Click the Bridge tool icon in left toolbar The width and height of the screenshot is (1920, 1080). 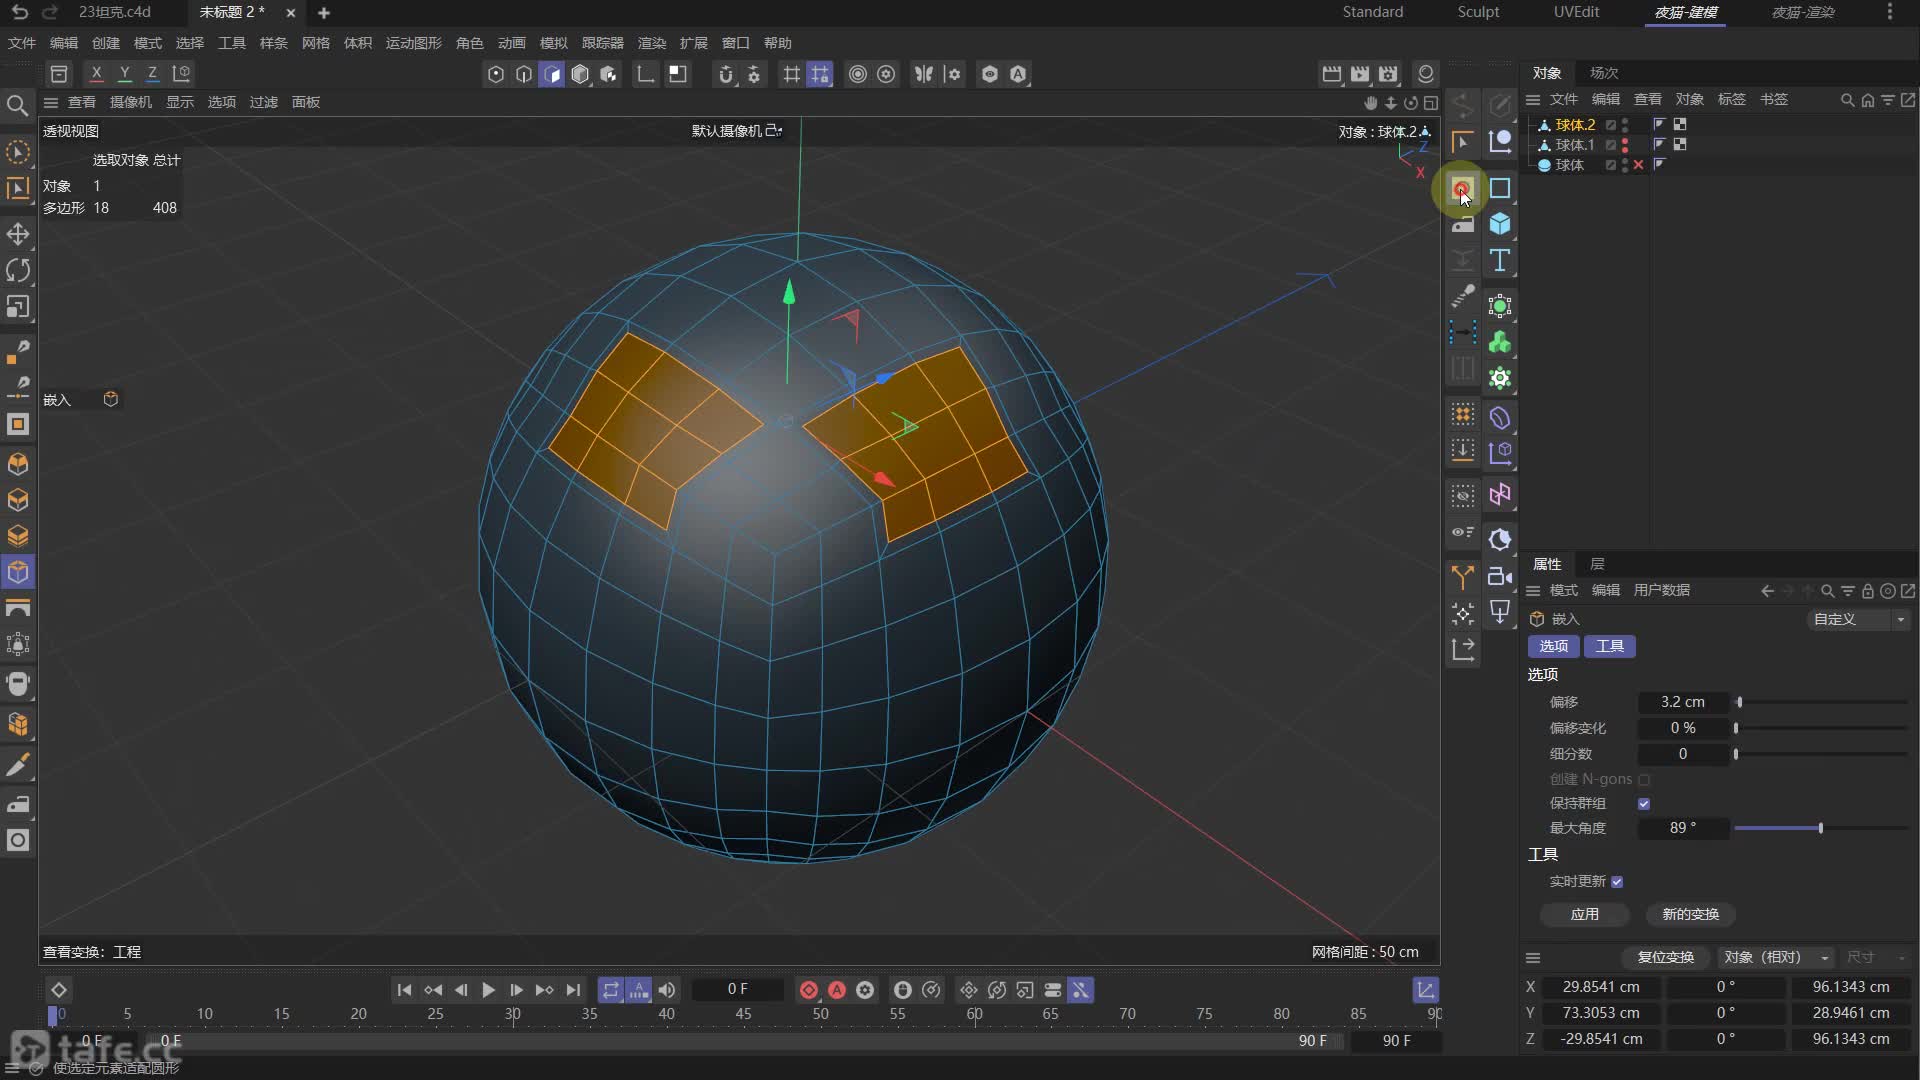(x=18, y=609)
